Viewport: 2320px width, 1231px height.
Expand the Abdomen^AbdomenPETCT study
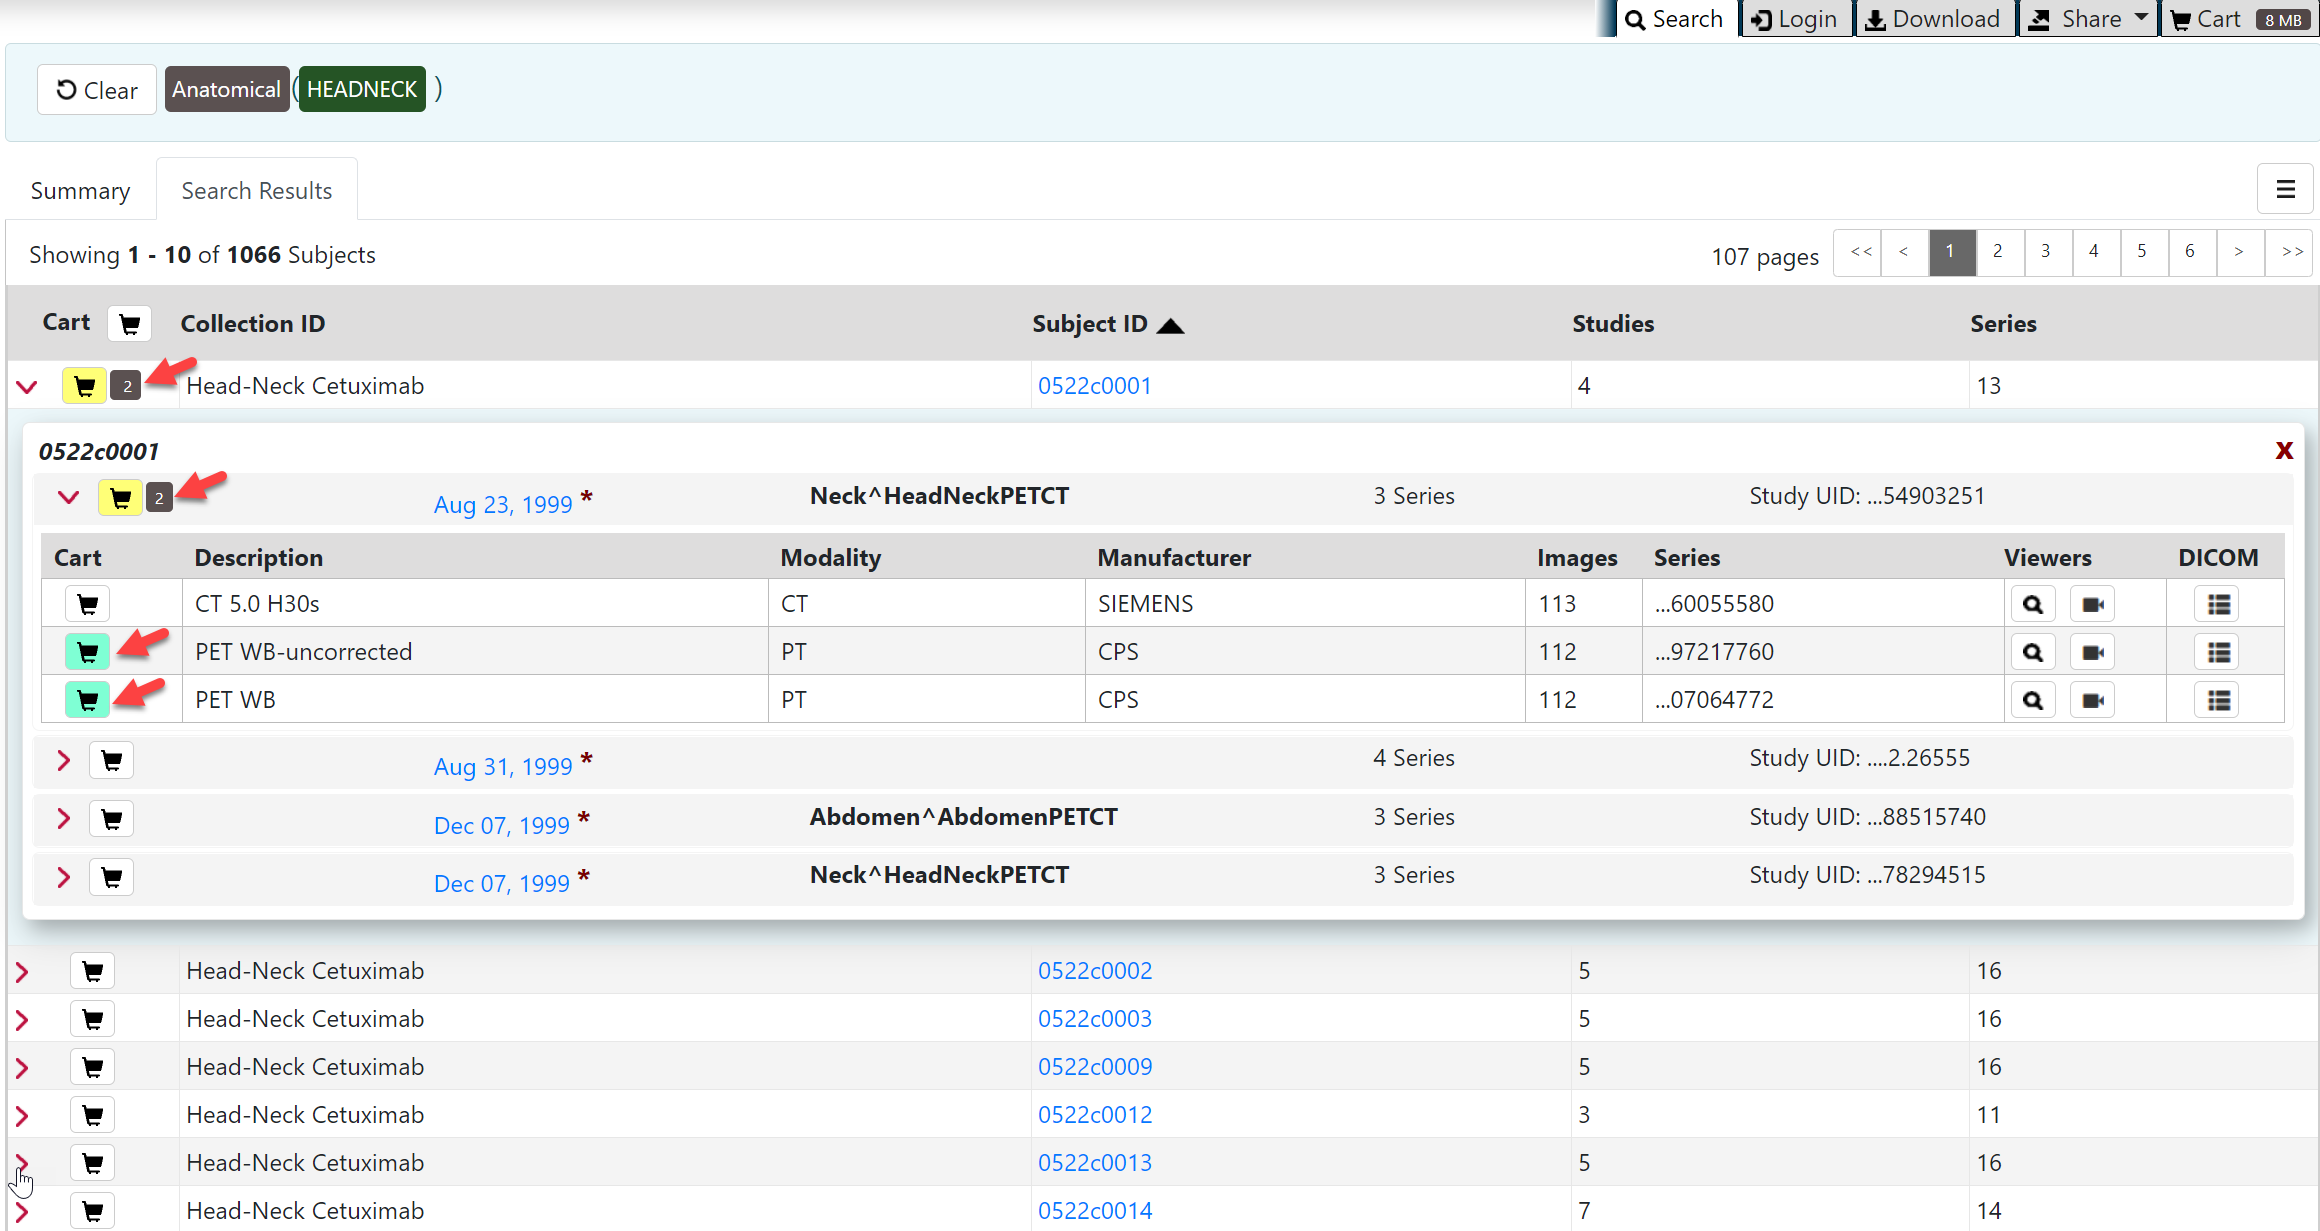point(64,819)
